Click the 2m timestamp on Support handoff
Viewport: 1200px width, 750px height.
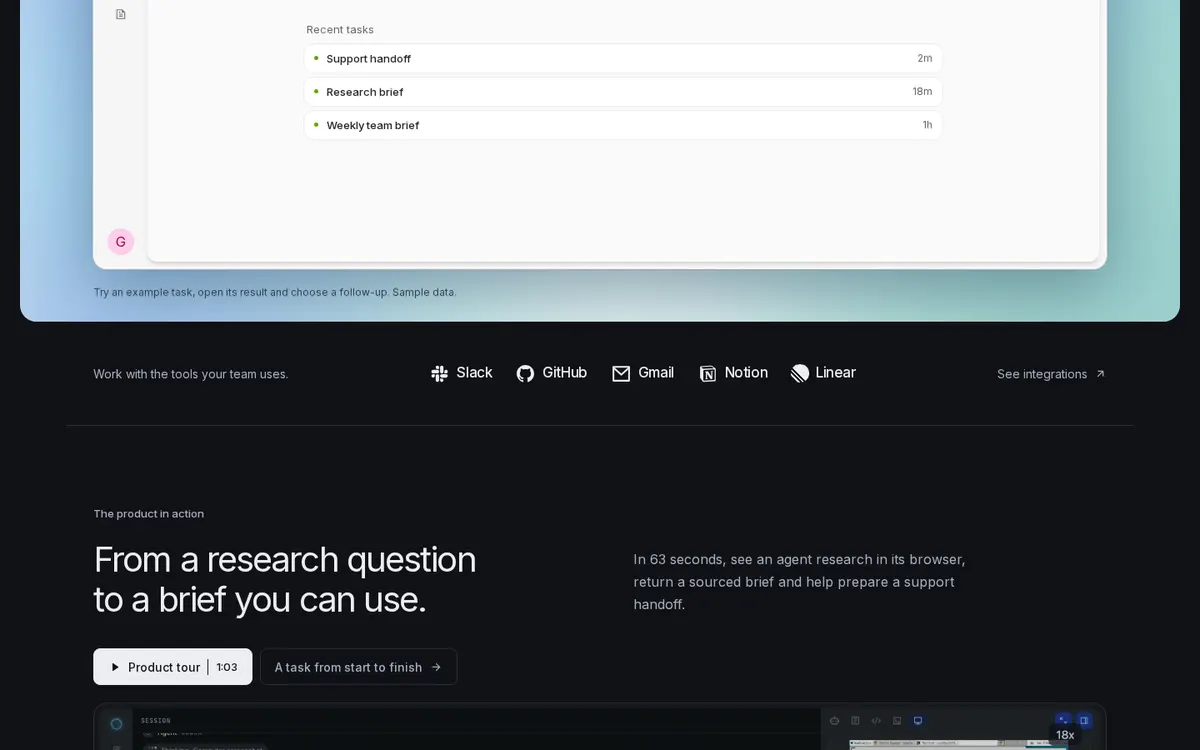pyautogui.click(x=925, y=58)
